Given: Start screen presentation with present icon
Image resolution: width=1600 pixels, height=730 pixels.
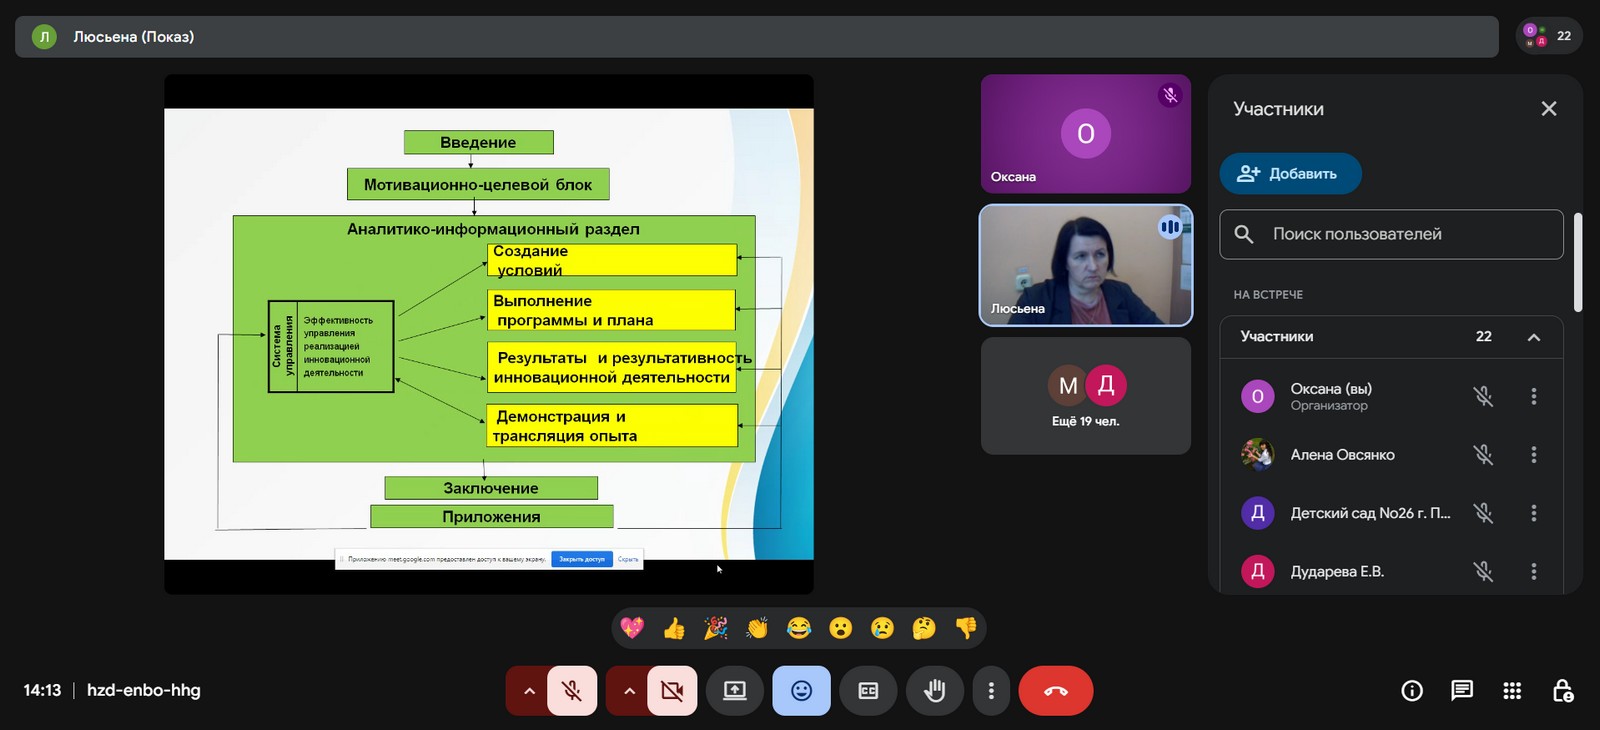Looking at the screenshot, I should click(735, 691).
